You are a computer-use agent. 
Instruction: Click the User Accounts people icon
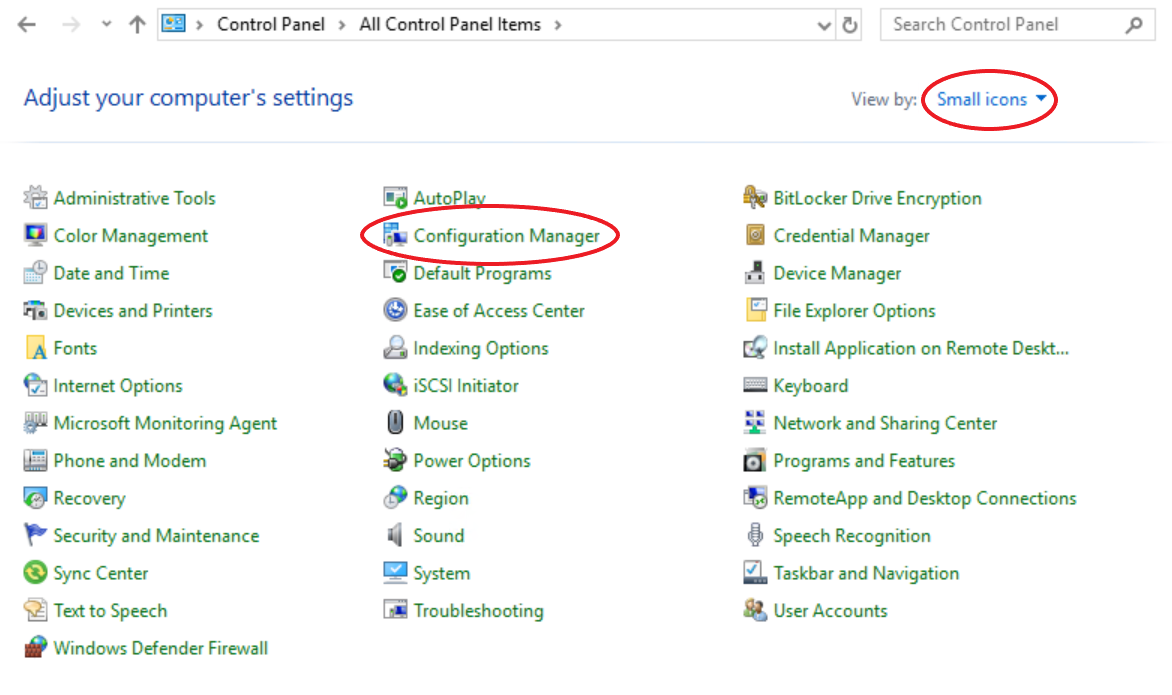[755, 611]
